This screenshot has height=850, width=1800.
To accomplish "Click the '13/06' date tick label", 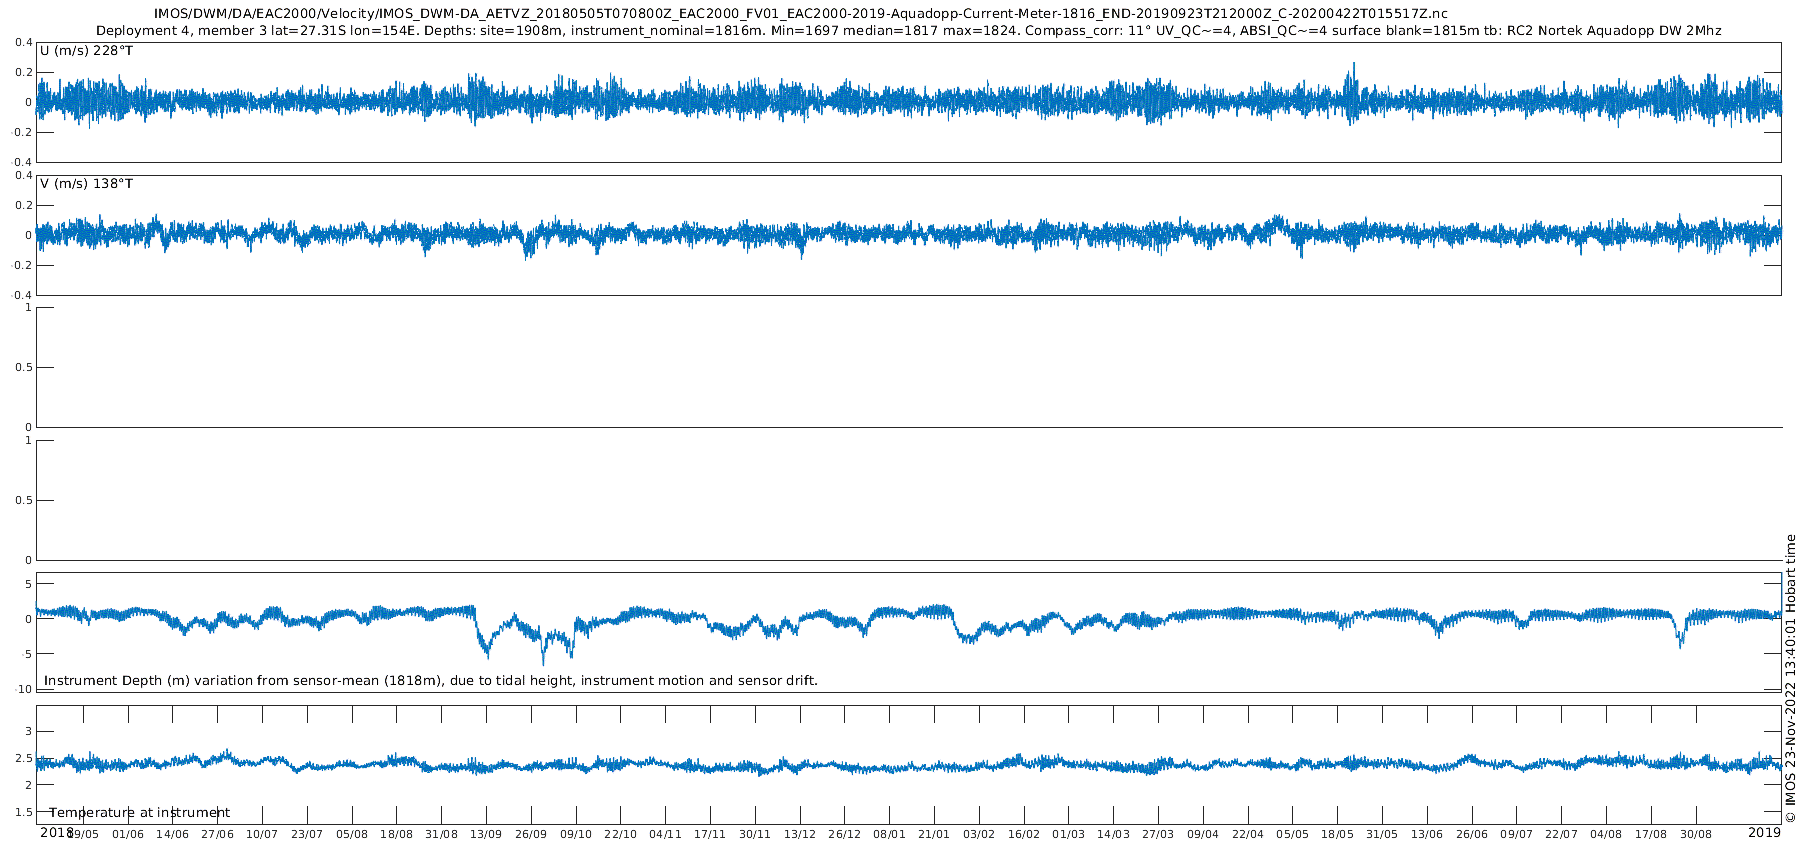I will pos(1427,834).
